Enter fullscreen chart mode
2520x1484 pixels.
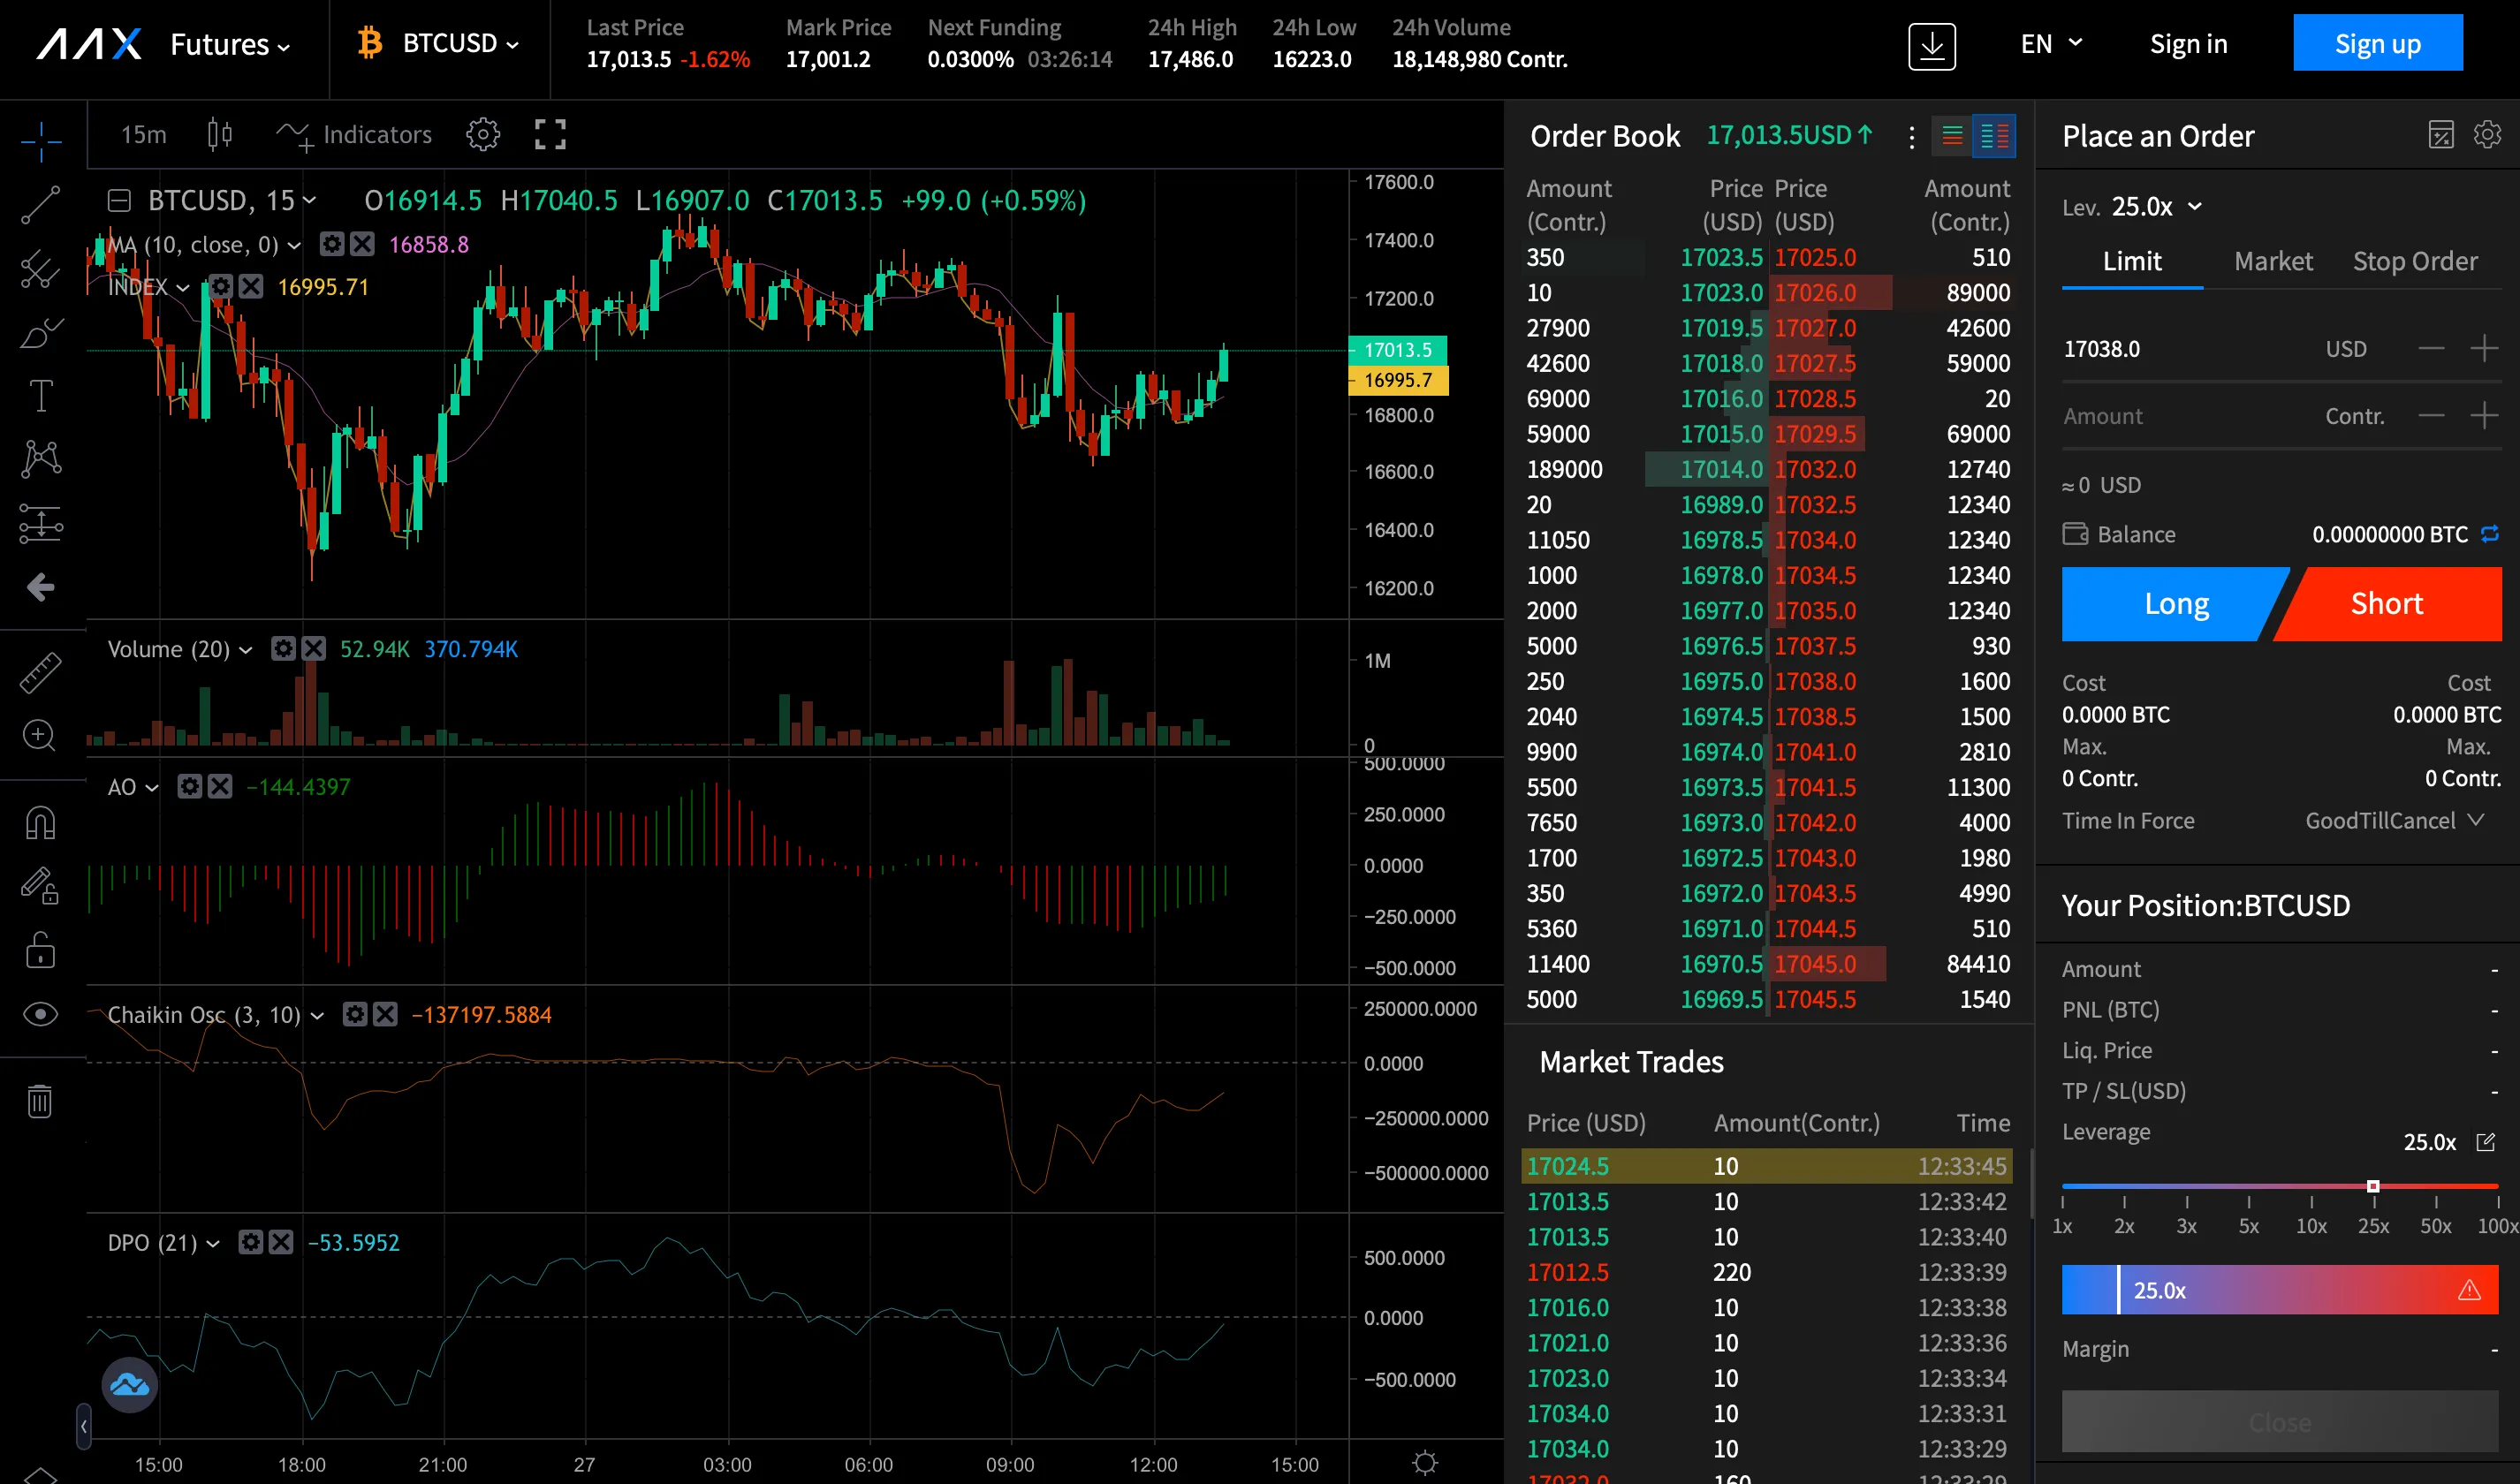click(550, 134)
